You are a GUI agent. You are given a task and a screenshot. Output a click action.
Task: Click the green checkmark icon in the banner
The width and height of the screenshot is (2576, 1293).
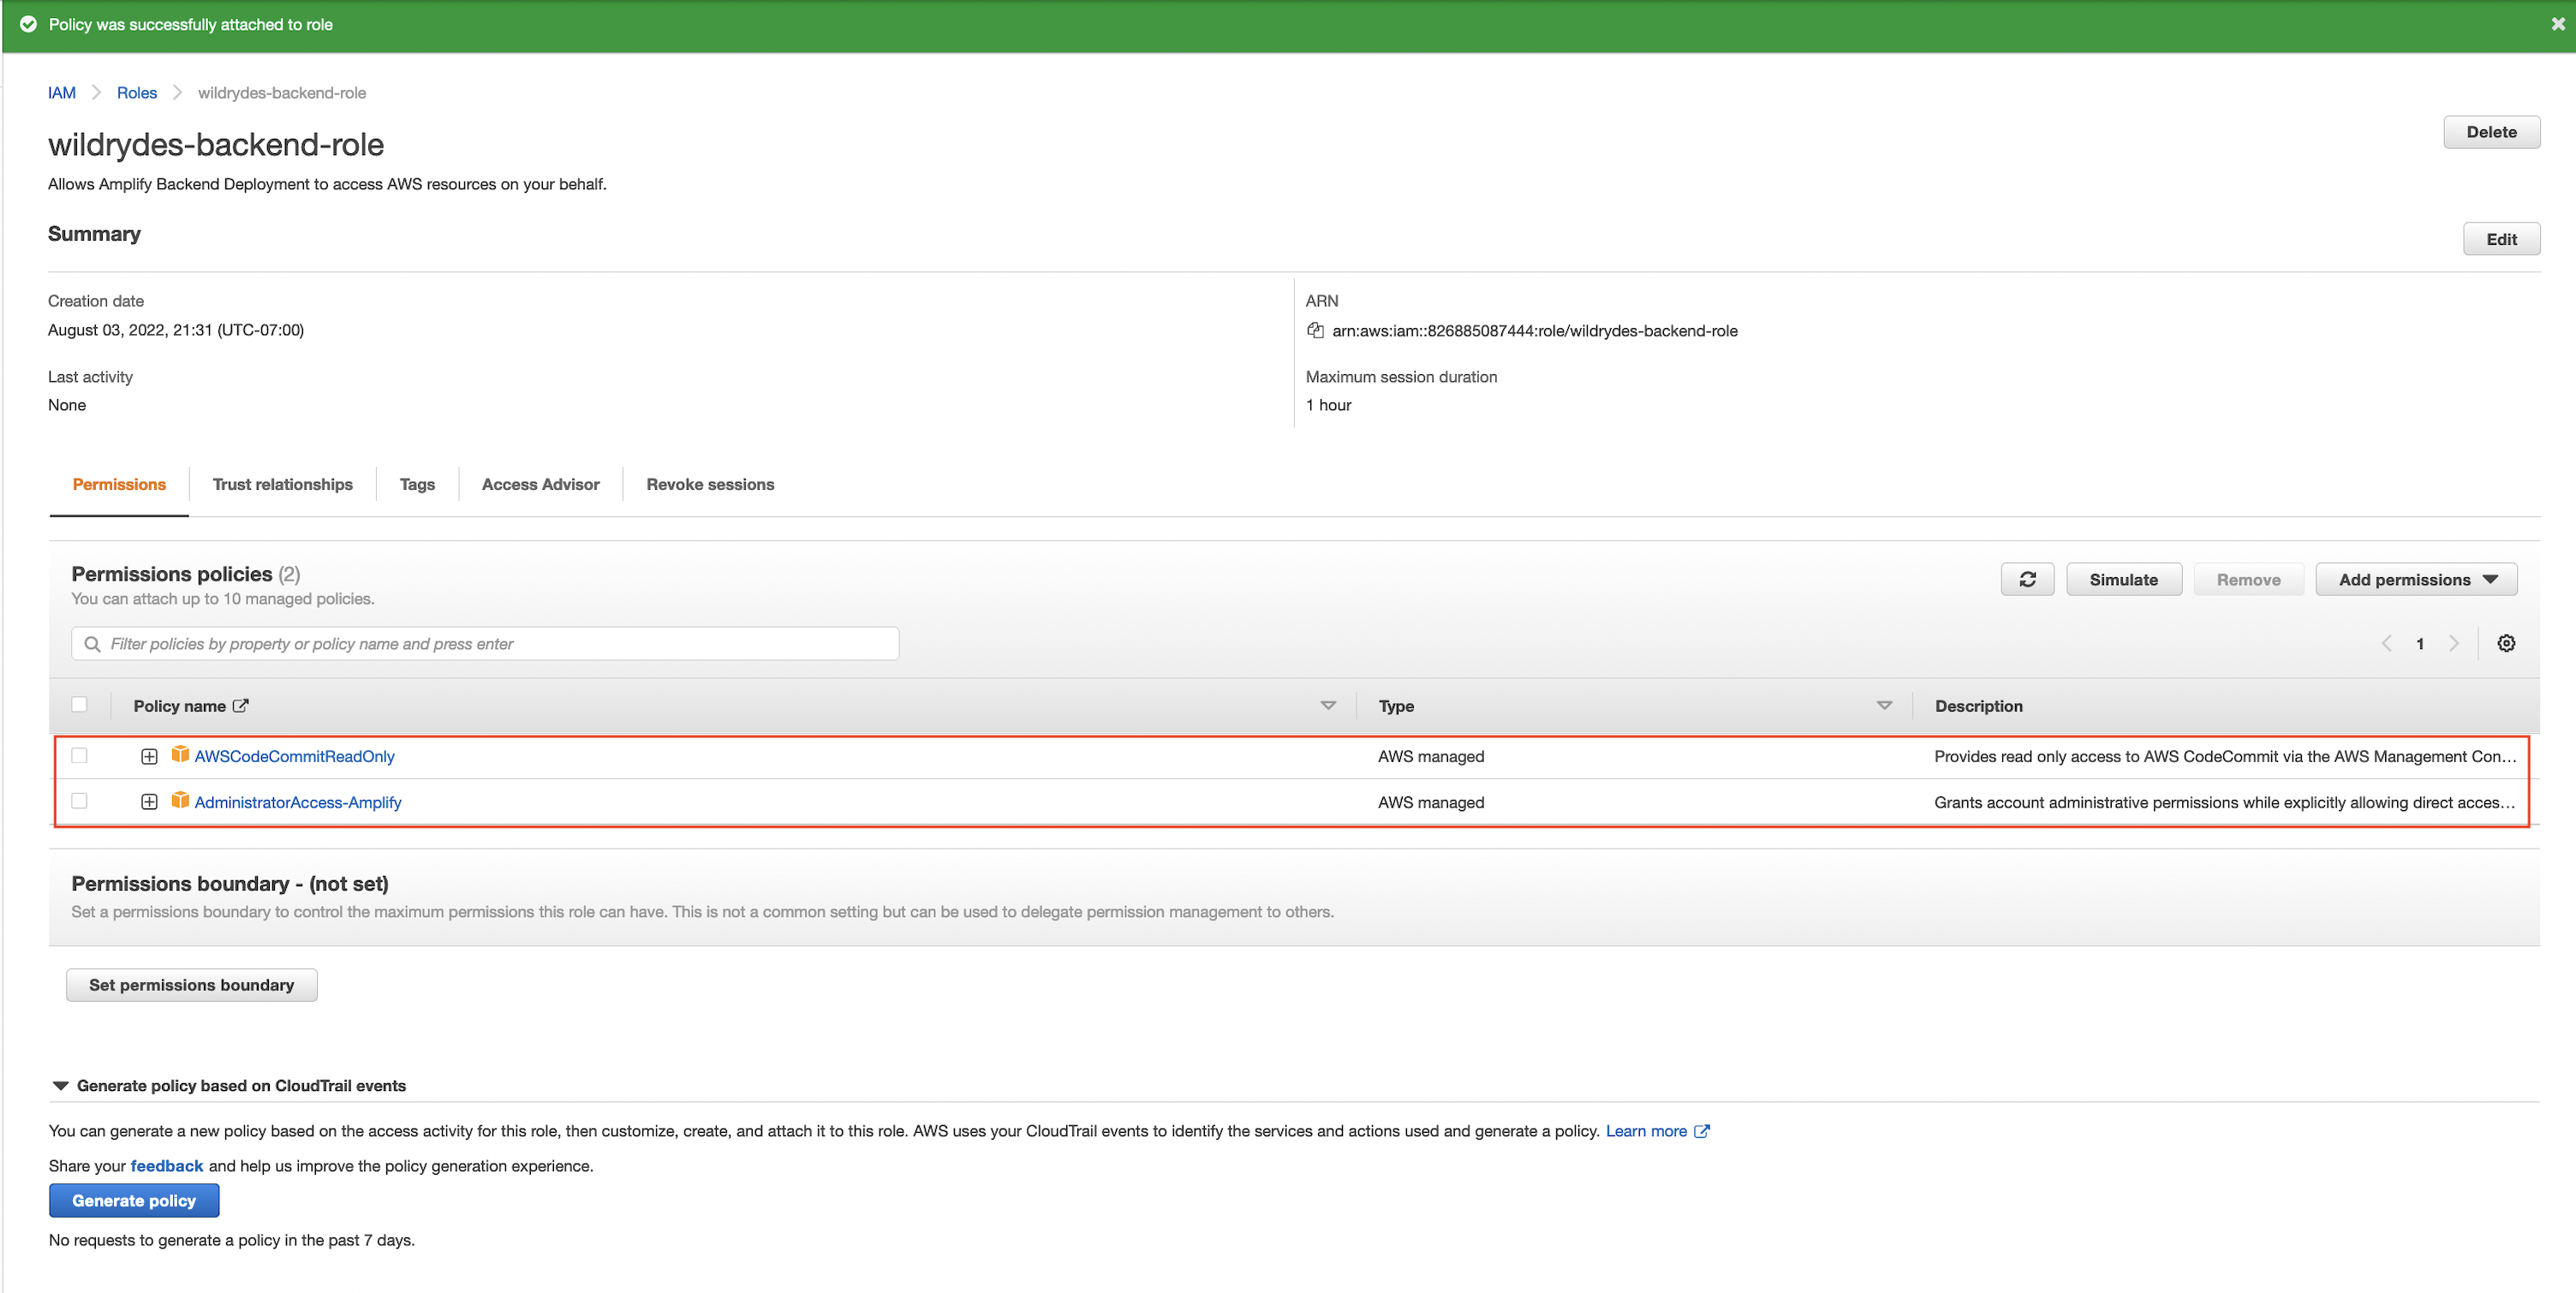click(x=28, y=24)
